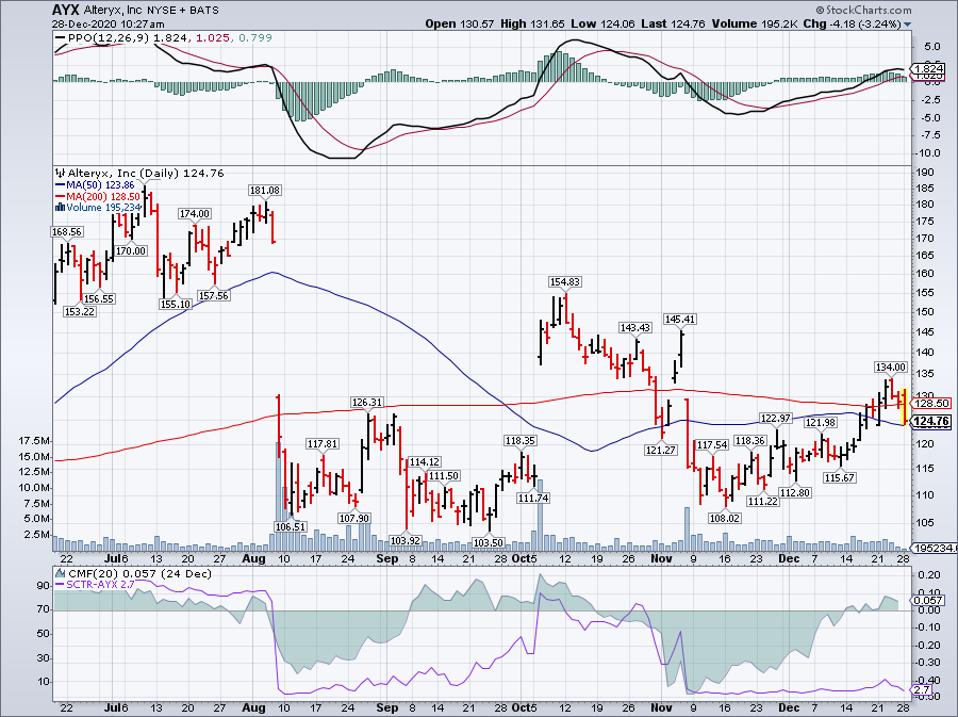The image size is (958, 717).
Task: Click the 117.81 price label
Action: (x=323, y=444)
